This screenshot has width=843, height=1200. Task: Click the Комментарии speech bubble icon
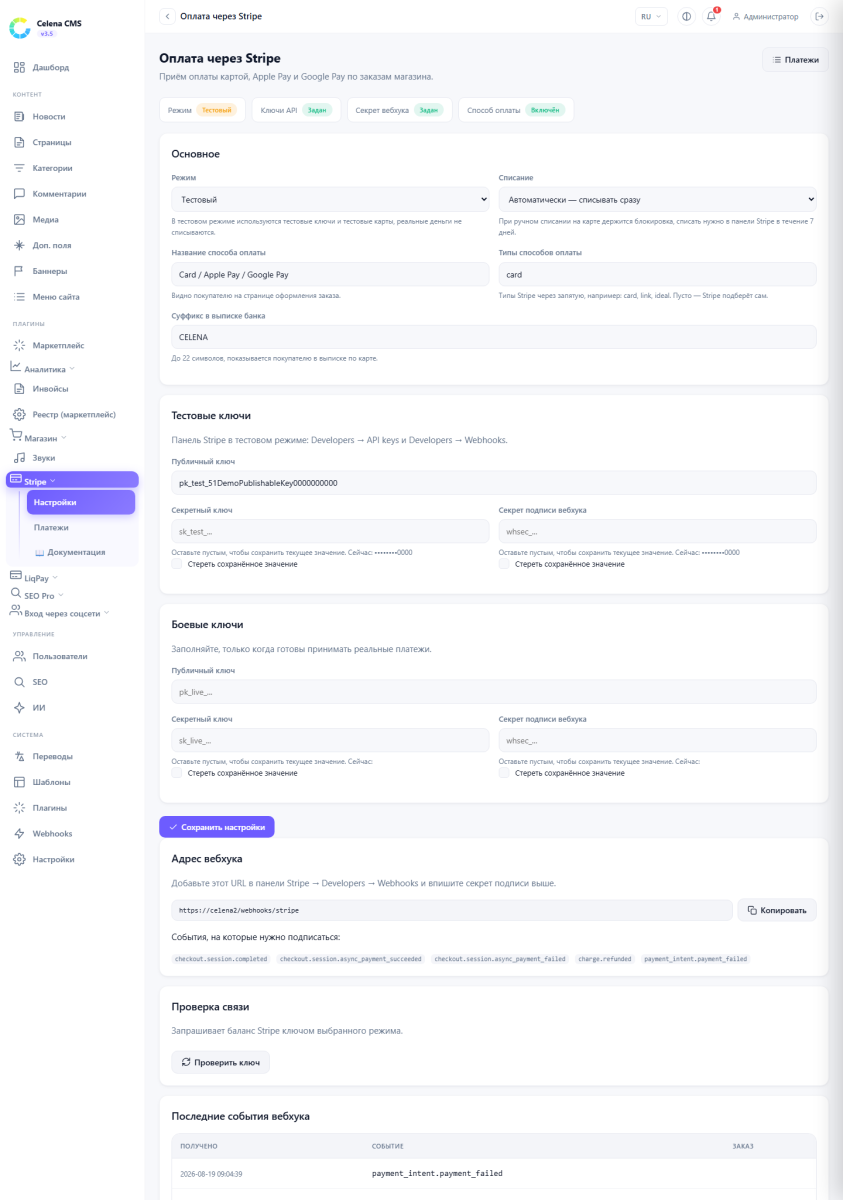click(19, 194)
